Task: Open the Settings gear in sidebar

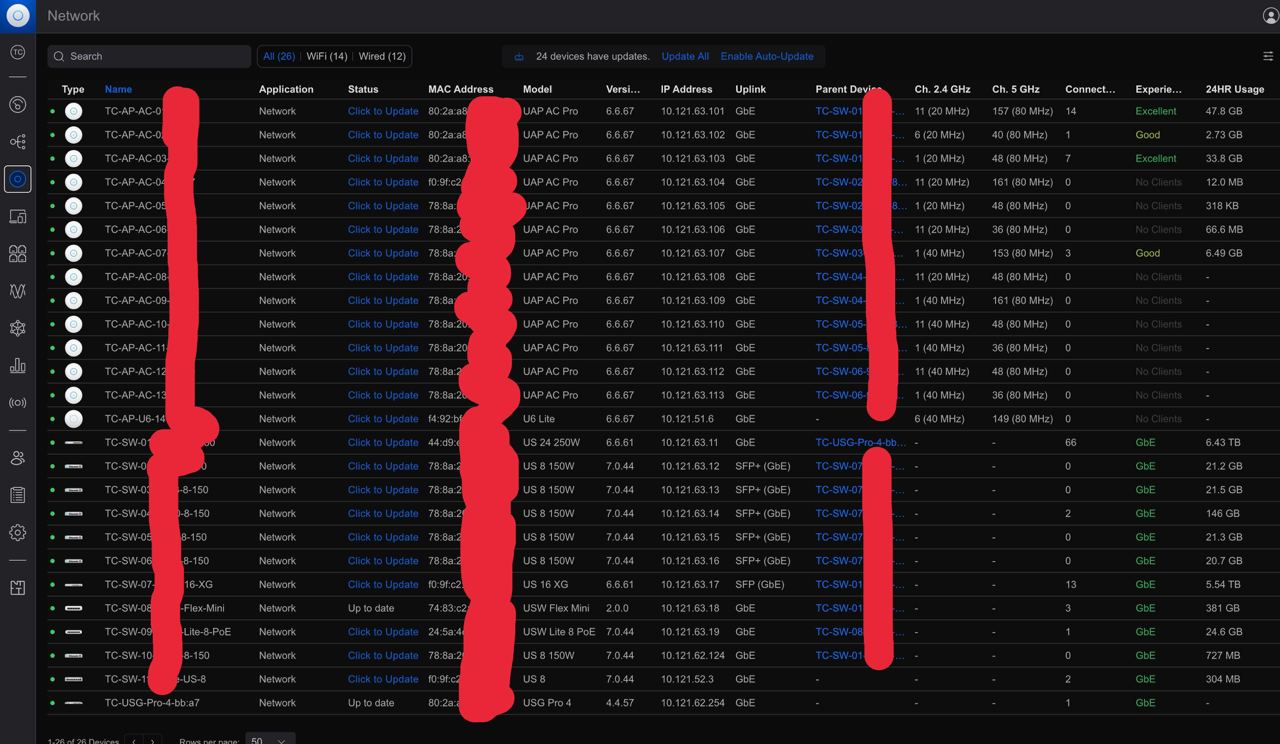Action: [17, 533]
